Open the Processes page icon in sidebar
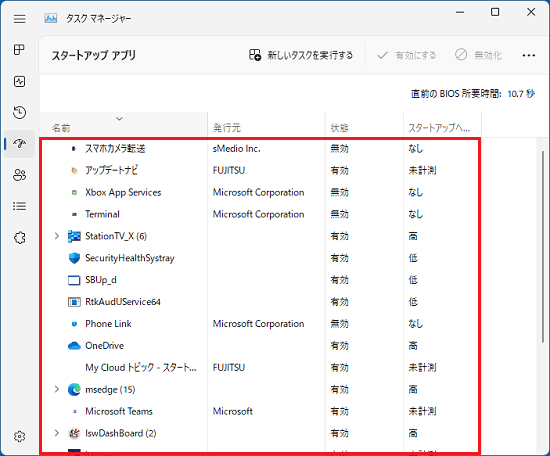Viewport: 550px width, 456px height. coord(20,50)
